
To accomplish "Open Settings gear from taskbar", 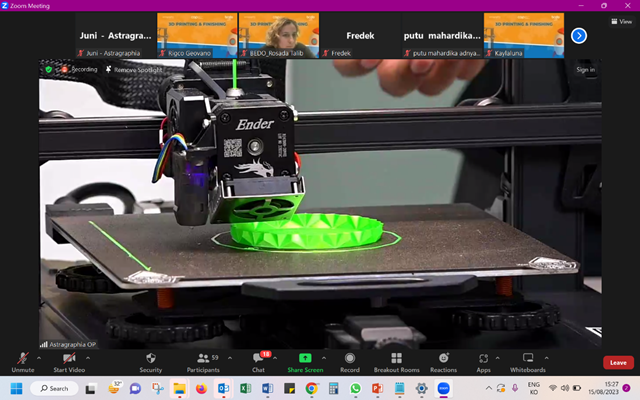I will click(x=422, y=388).
